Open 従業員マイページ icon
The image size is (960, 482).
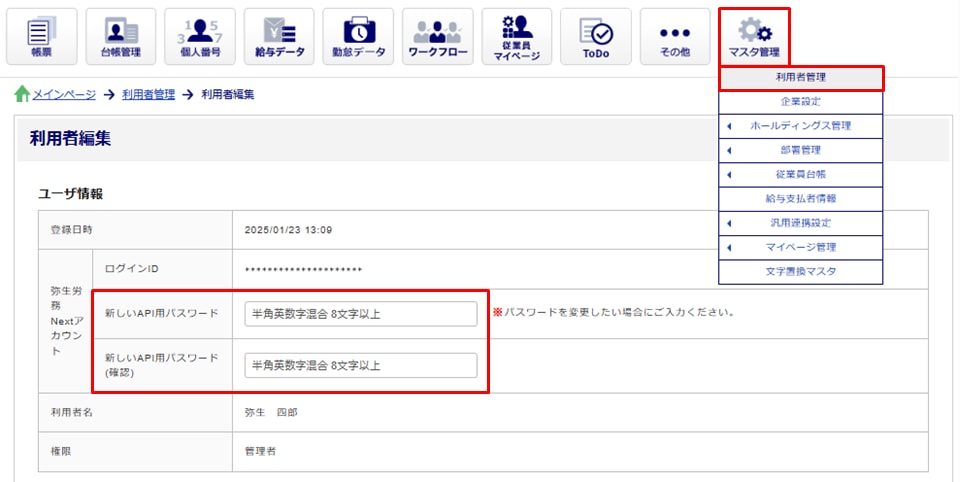click(x=517, y=36)
